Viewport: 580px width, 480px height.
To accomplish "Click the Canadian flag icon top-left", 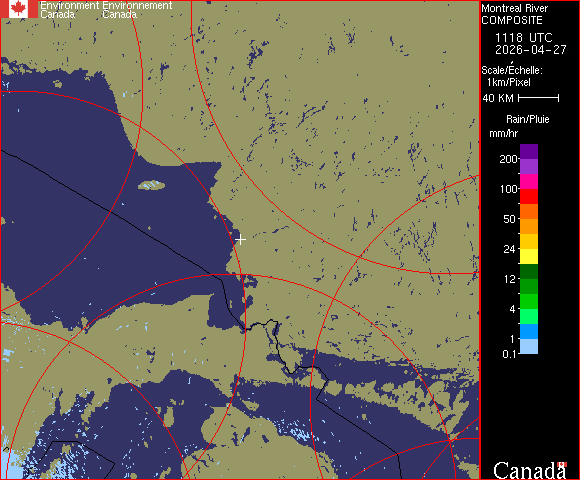I will pyautogui.click(x=19, y=9).
